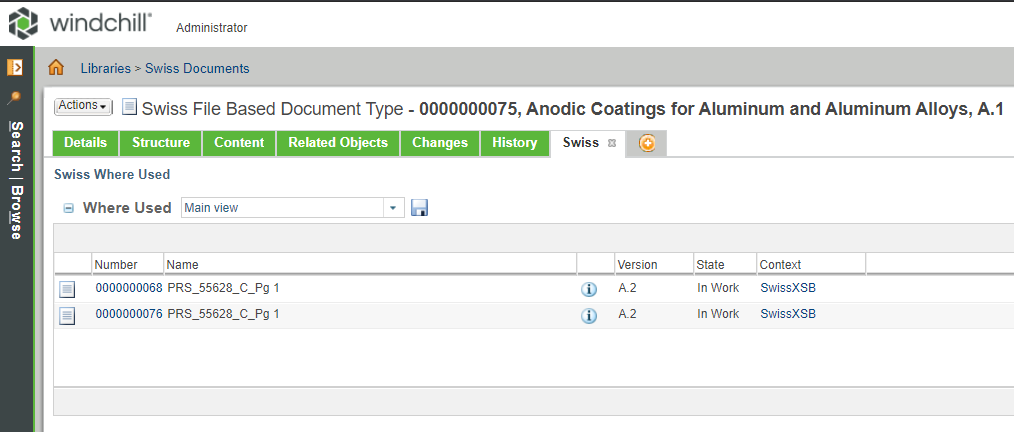
Task: Click document icon for row 0000000076
Action: pos(67,315)
